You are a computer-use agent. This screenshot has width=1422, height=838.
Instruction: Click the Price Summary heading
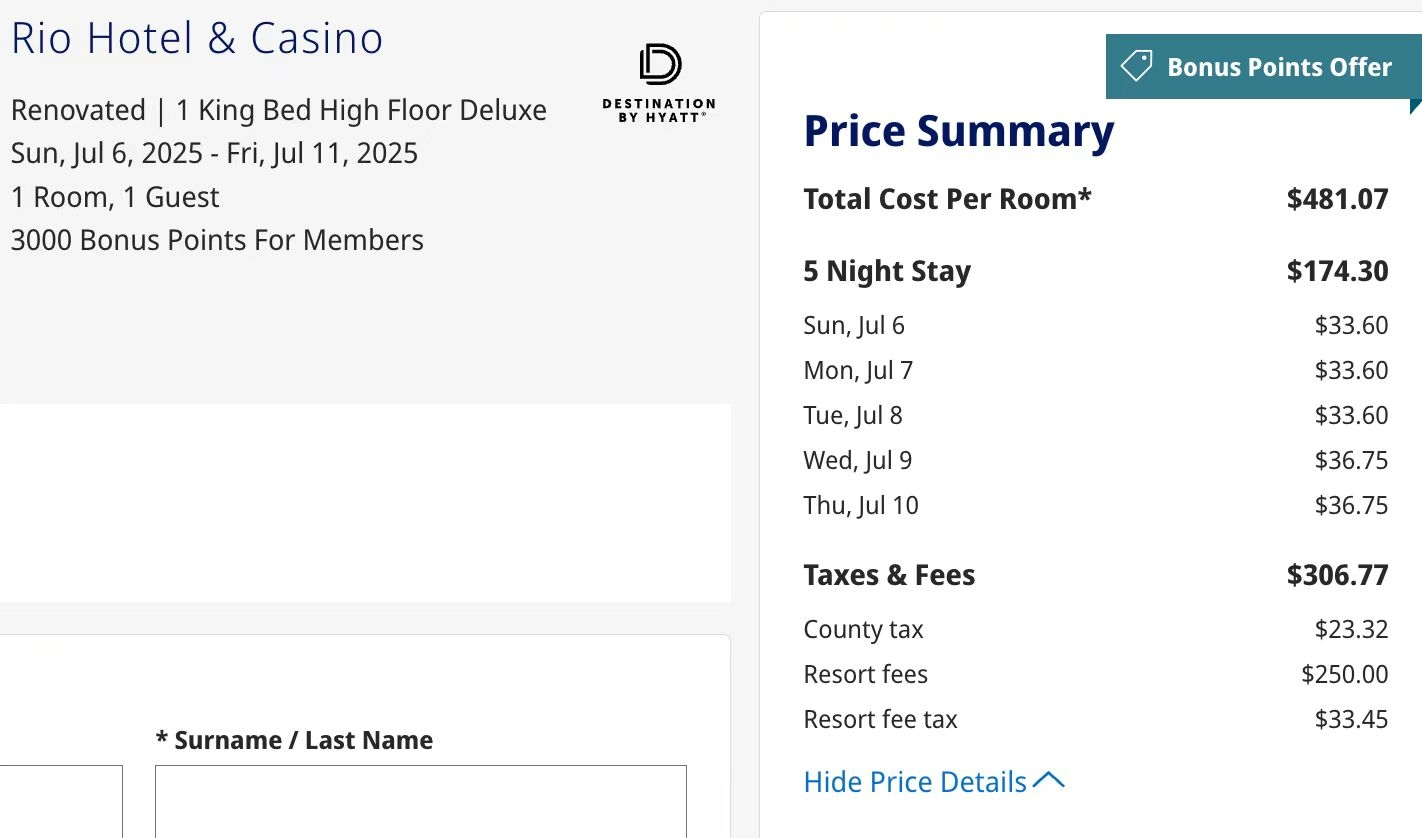point(959,131)
